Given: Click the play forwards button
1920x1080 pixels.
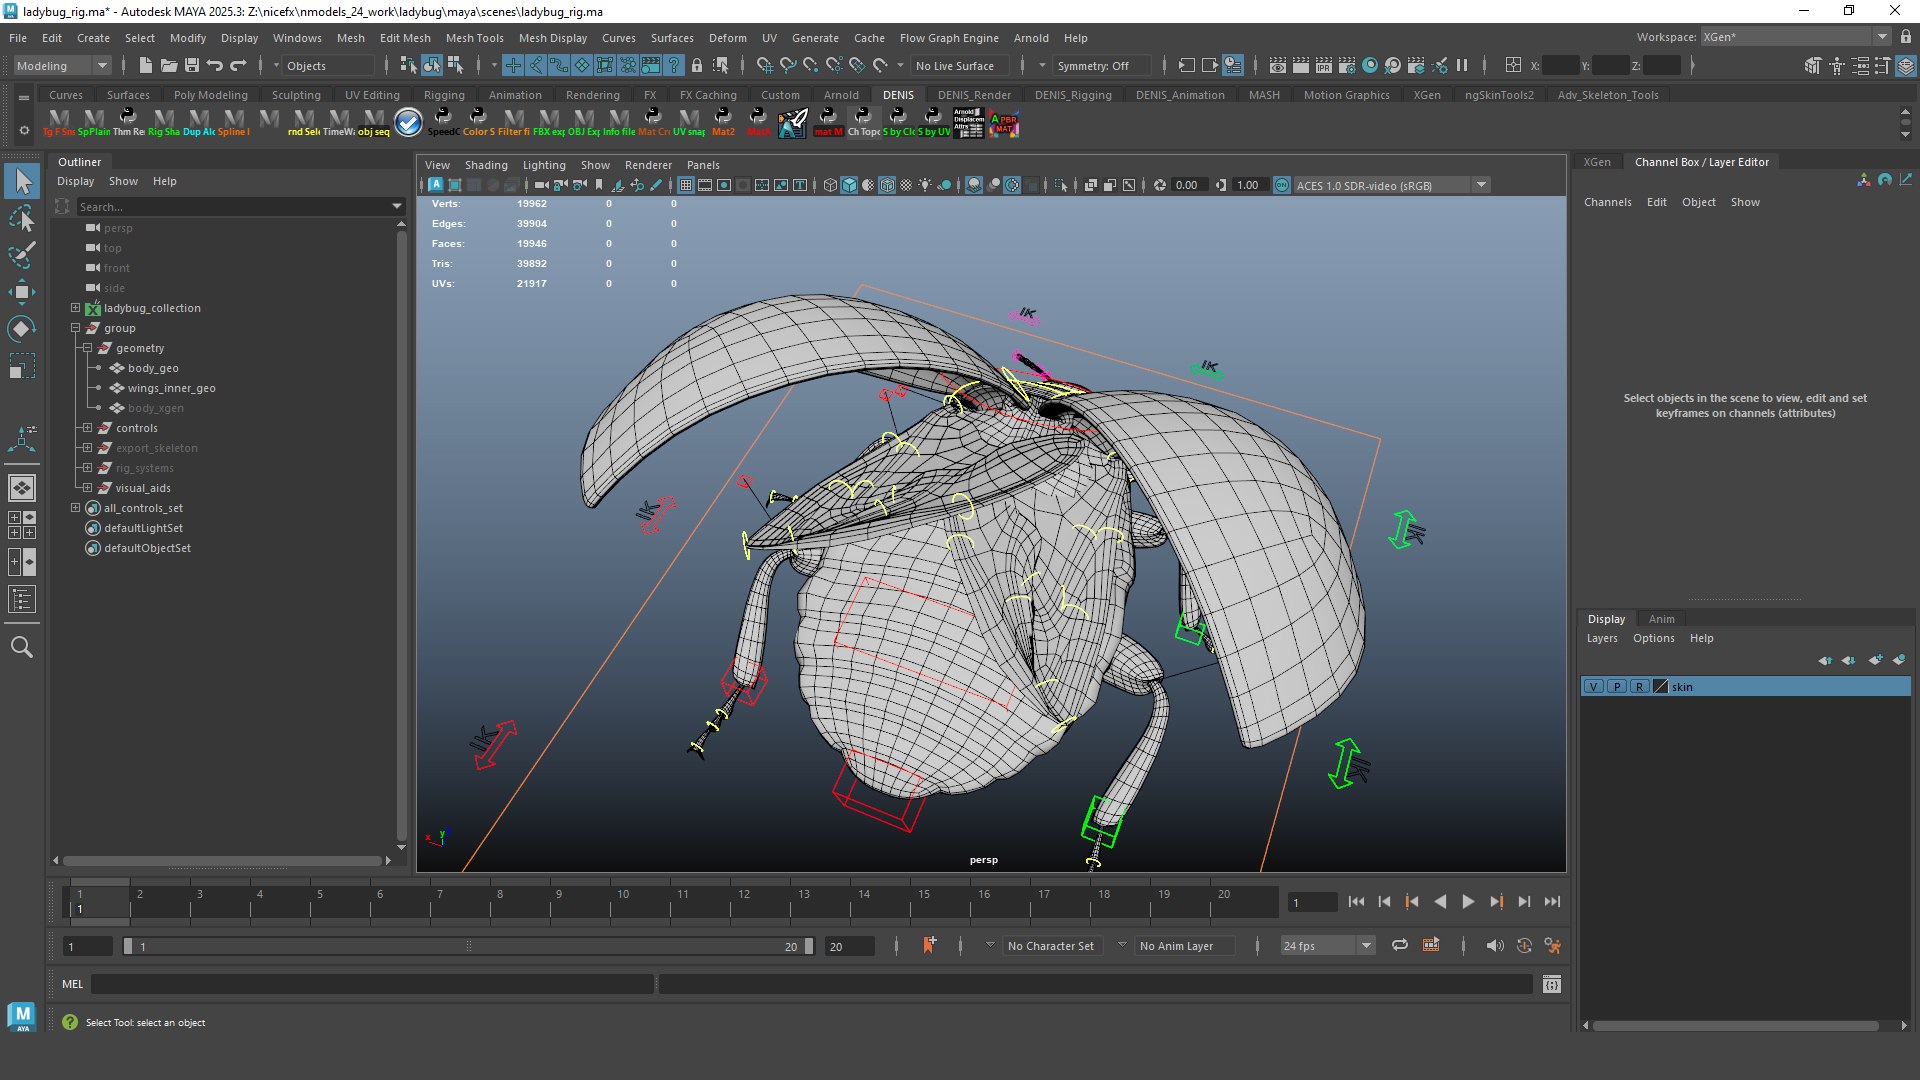Looking at the screenshot, I should coord(1468,902).
